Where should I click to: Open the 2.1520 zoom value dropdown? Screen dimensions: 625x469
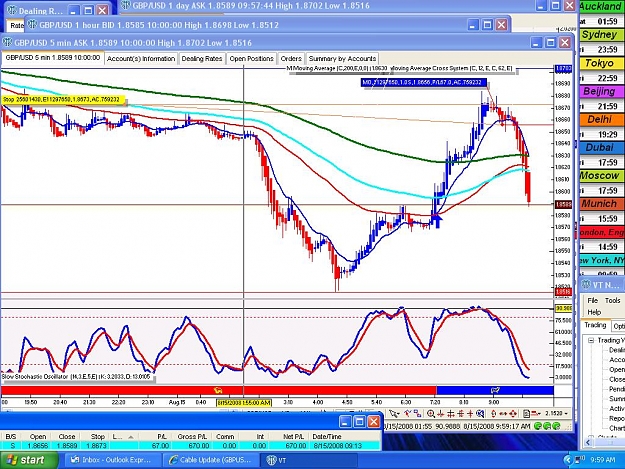click(566, 414)
